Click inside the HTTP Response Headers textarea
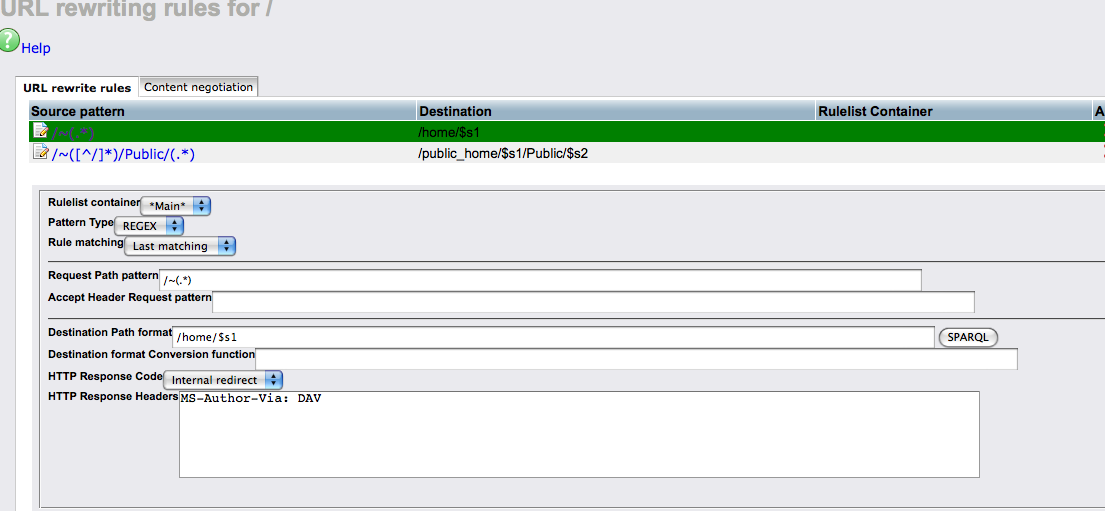 coord(578,434)
